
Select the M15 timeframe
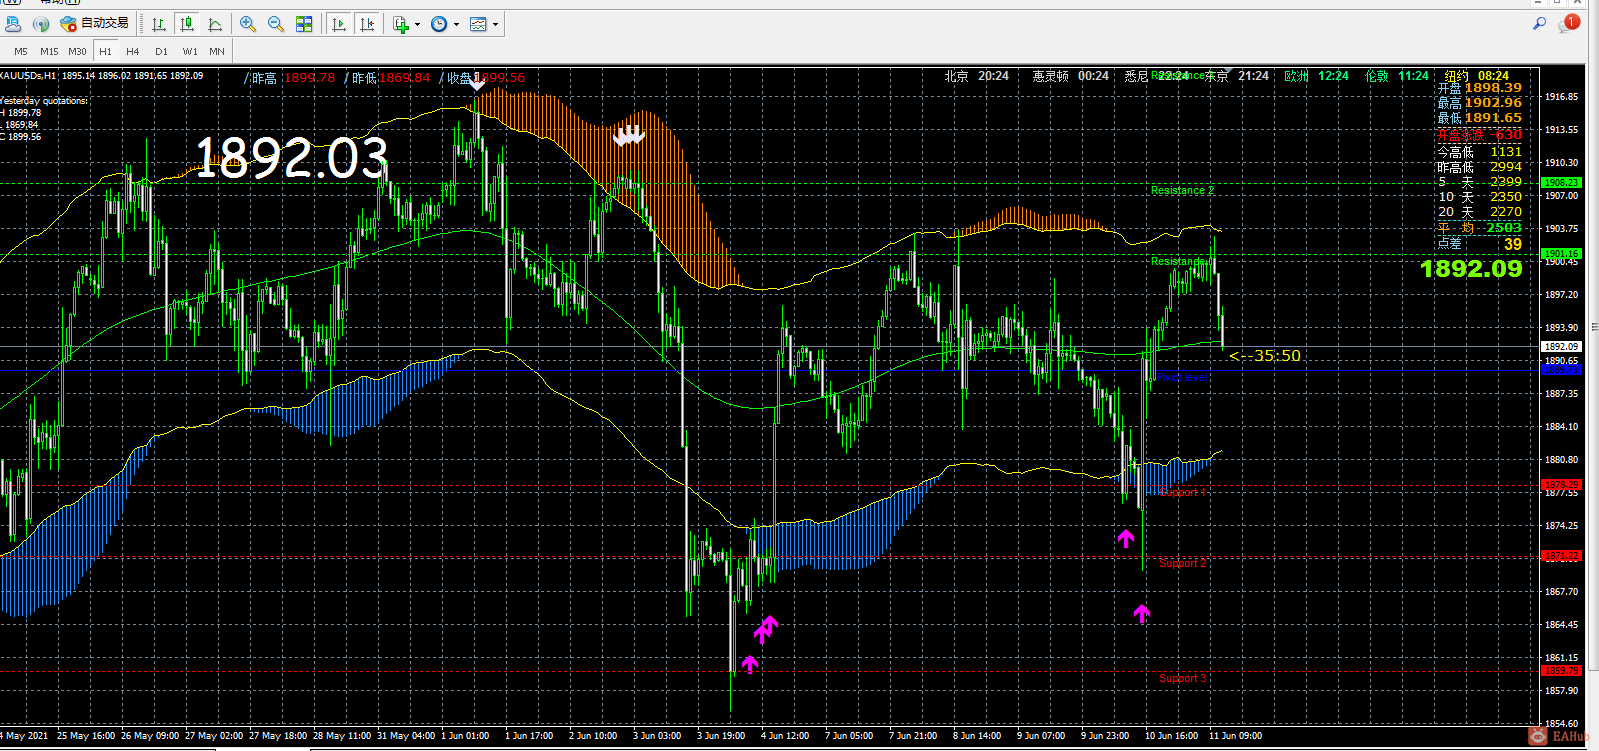[x=49, y=51]
